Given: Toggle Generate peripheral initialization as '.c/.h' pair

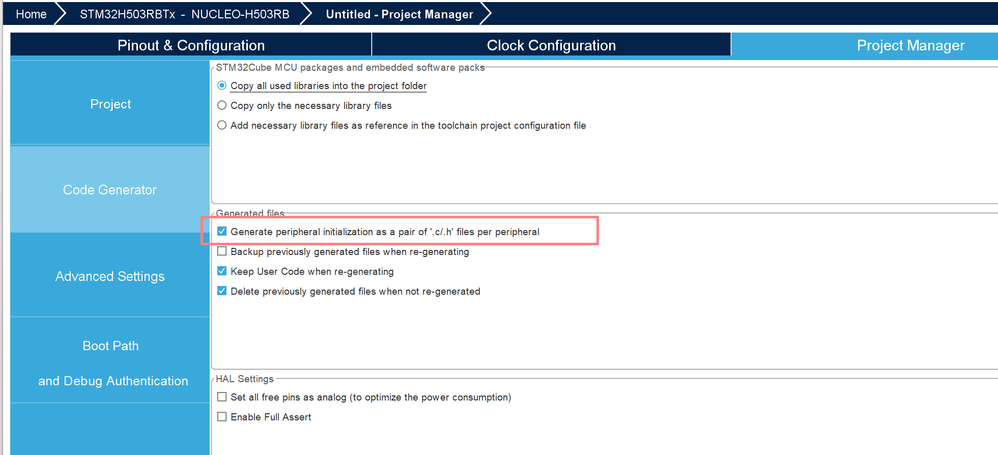Looking at the screenshot, I should tap(222, 232).
